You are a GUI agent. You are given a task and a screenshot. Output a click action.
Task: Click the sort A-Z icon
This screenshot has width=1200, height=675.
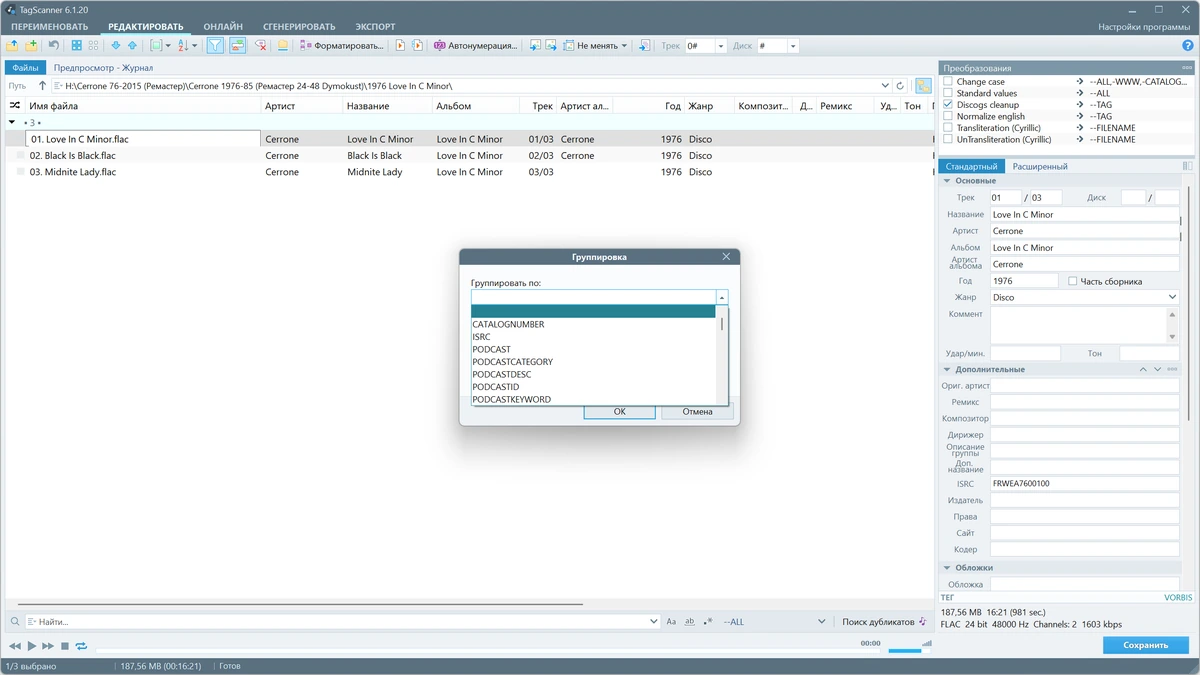coord(183,46)
